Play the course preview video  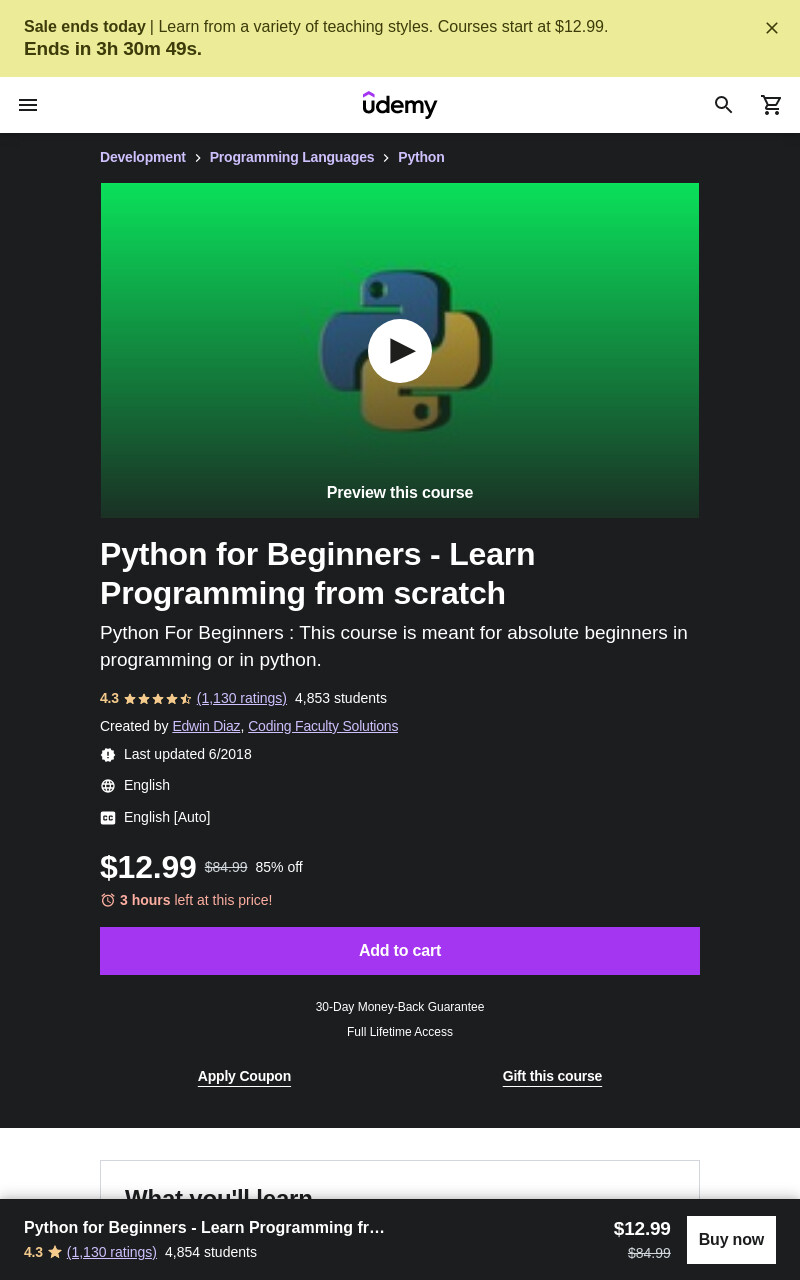point(400,351)
